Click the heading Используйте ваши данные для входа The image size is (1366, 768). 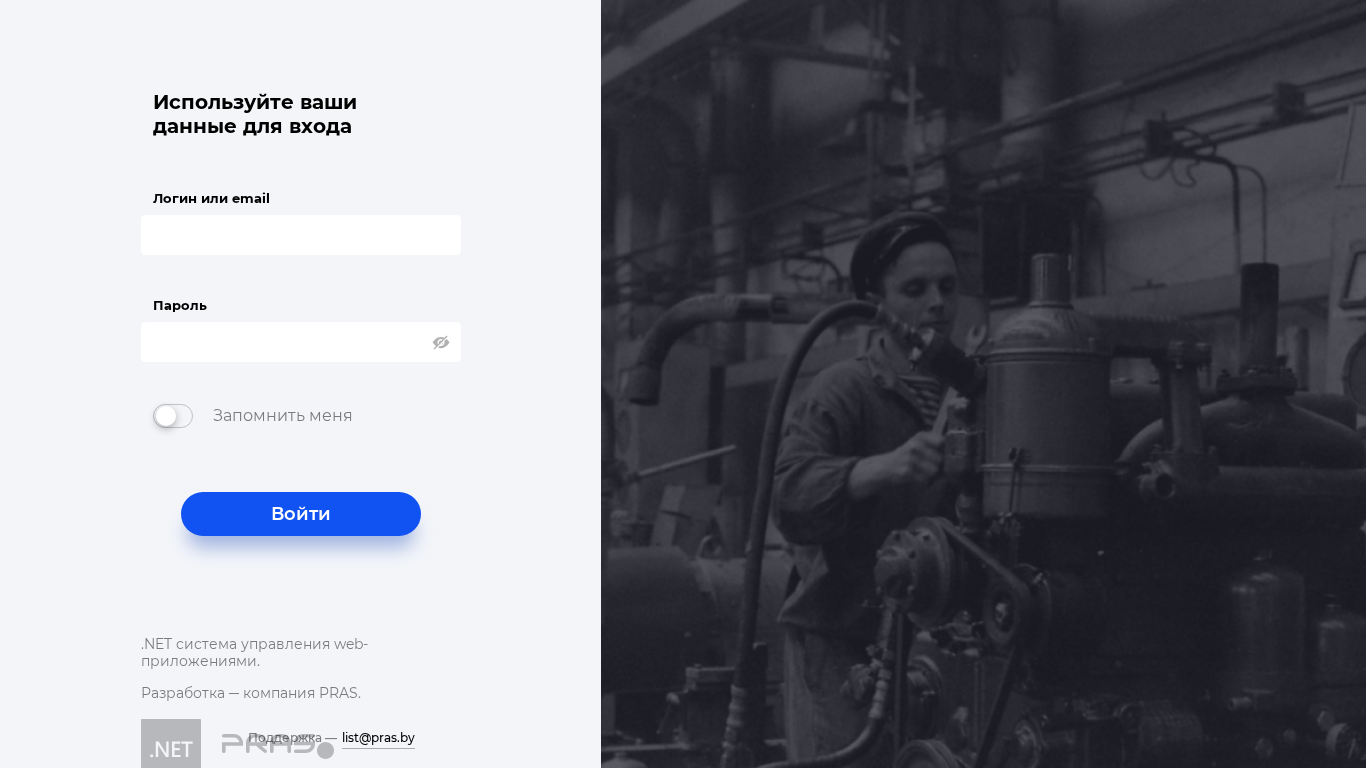tap(255, 114)
